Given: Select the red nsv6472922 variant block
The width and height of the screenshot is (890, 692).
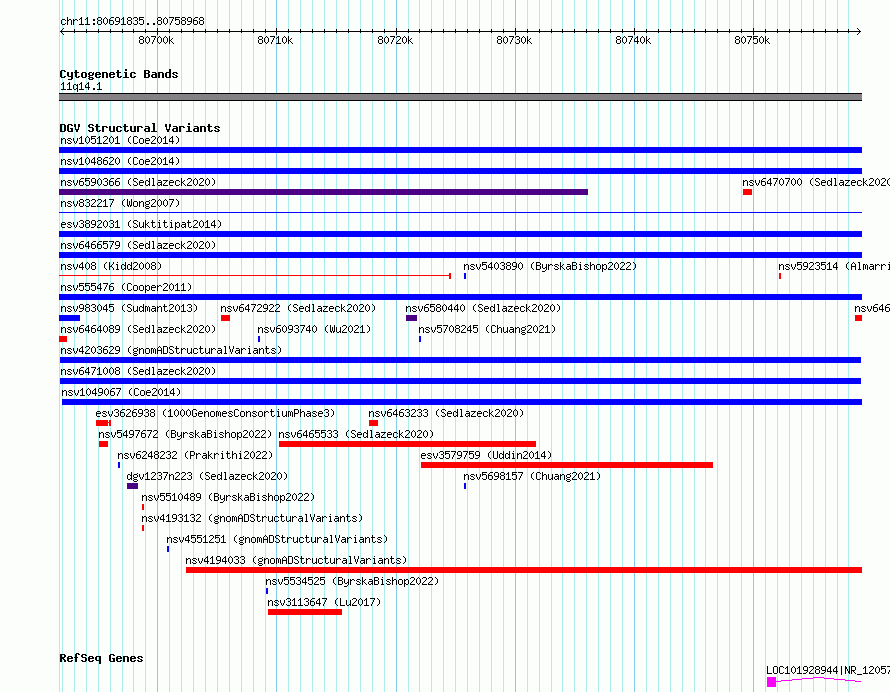Looking at the screenshot, I should coord(225,318).
